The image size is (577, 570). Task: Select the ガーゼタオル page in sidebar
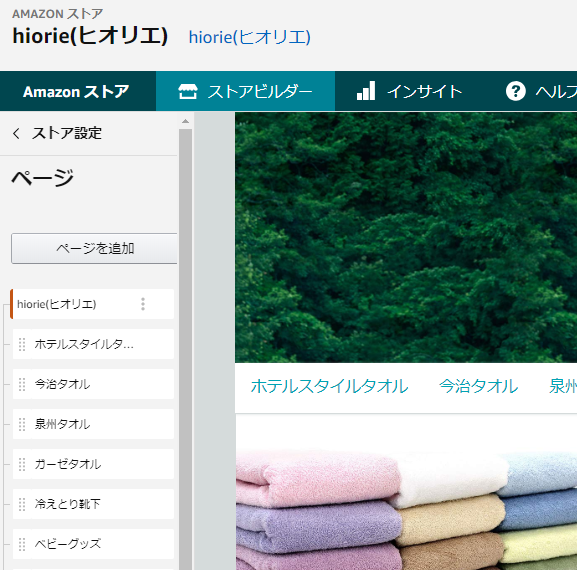click(93, 464)
